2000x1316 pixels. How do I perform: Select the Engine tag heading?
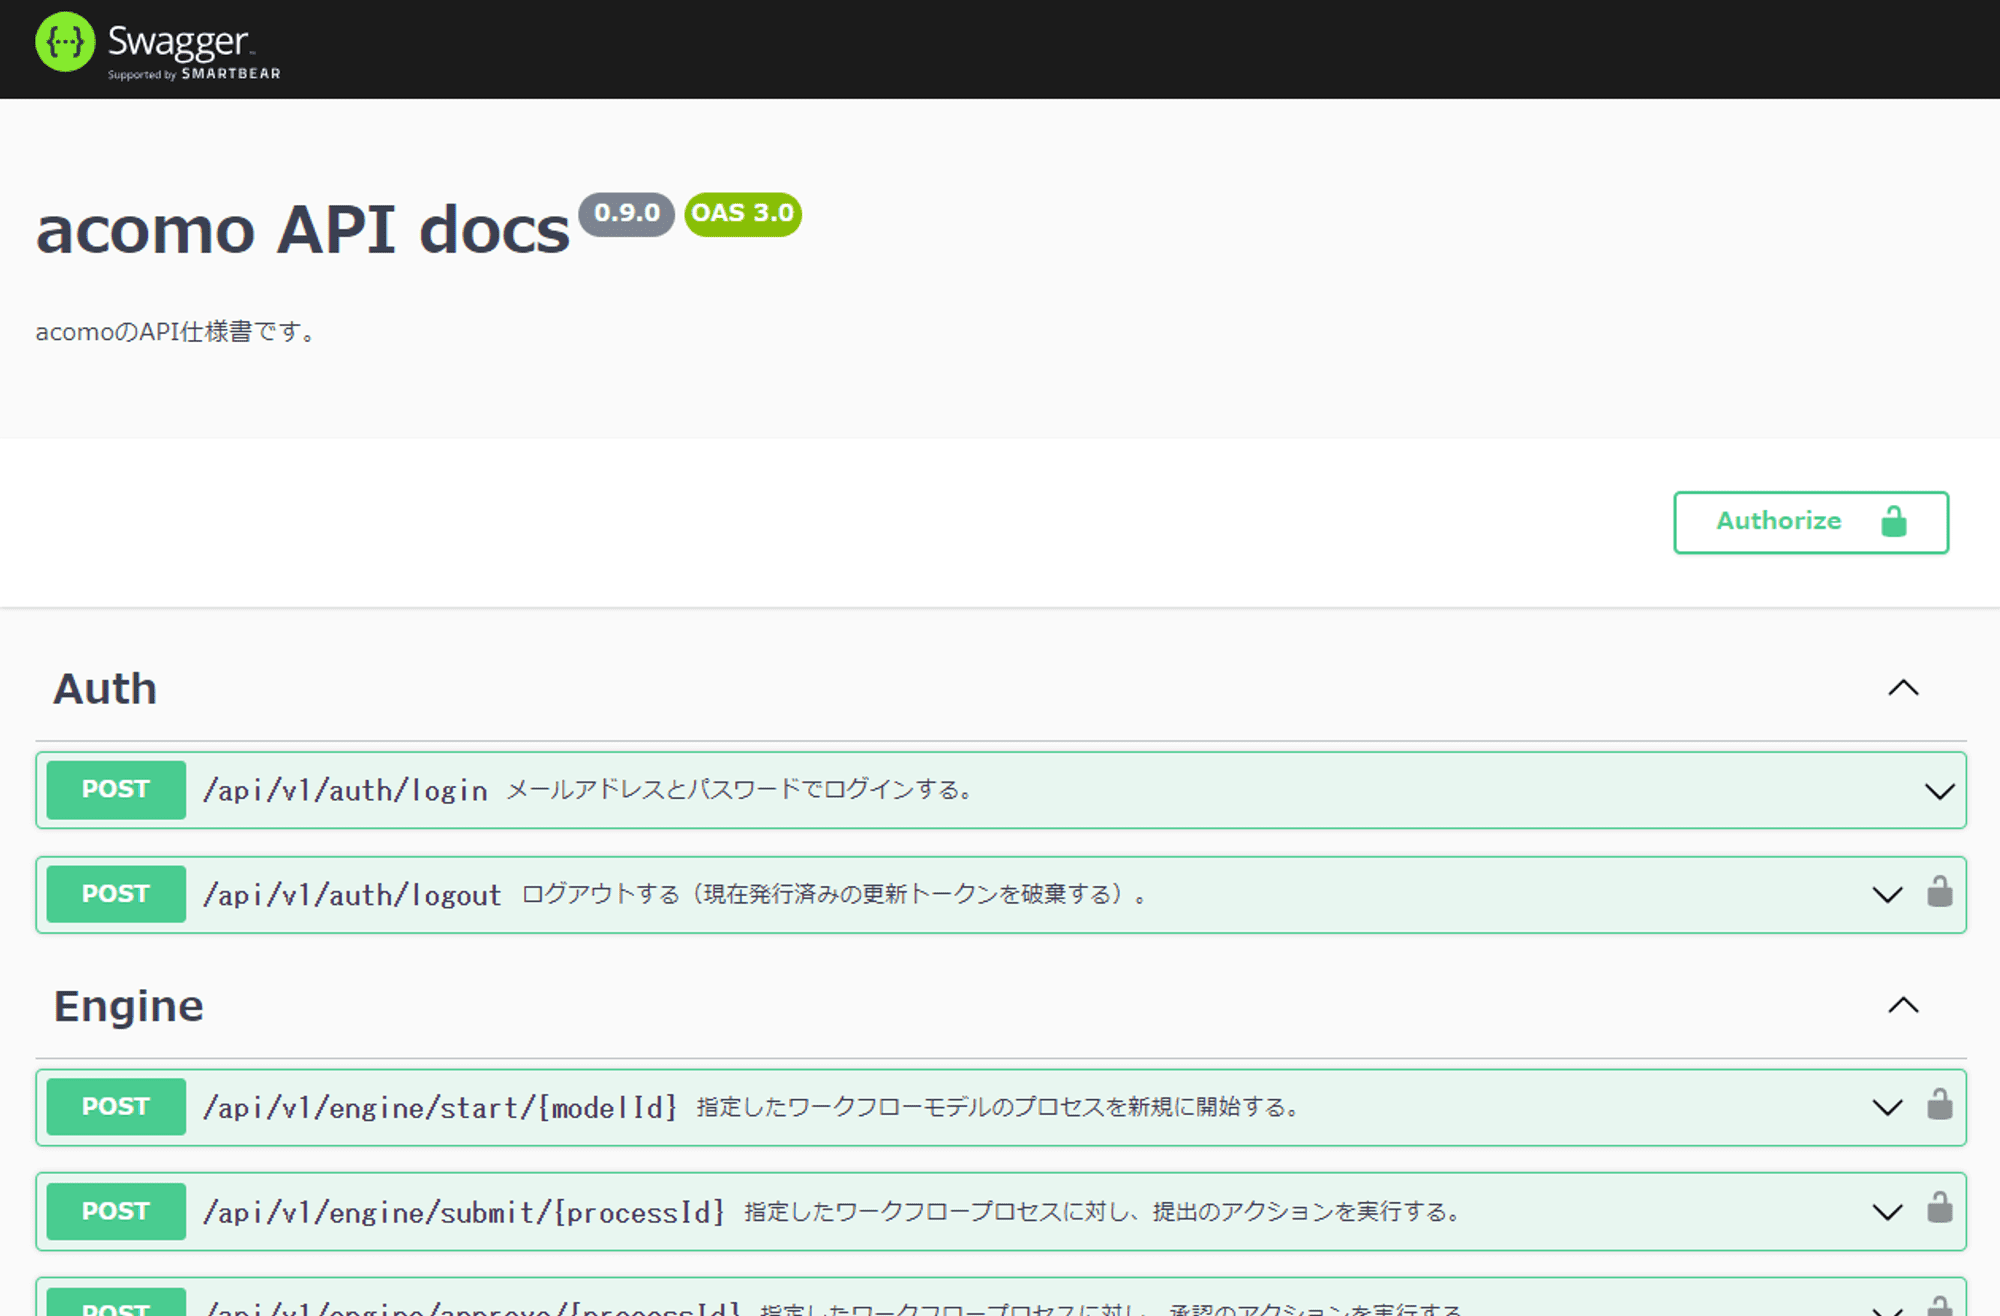(128, 1006)
